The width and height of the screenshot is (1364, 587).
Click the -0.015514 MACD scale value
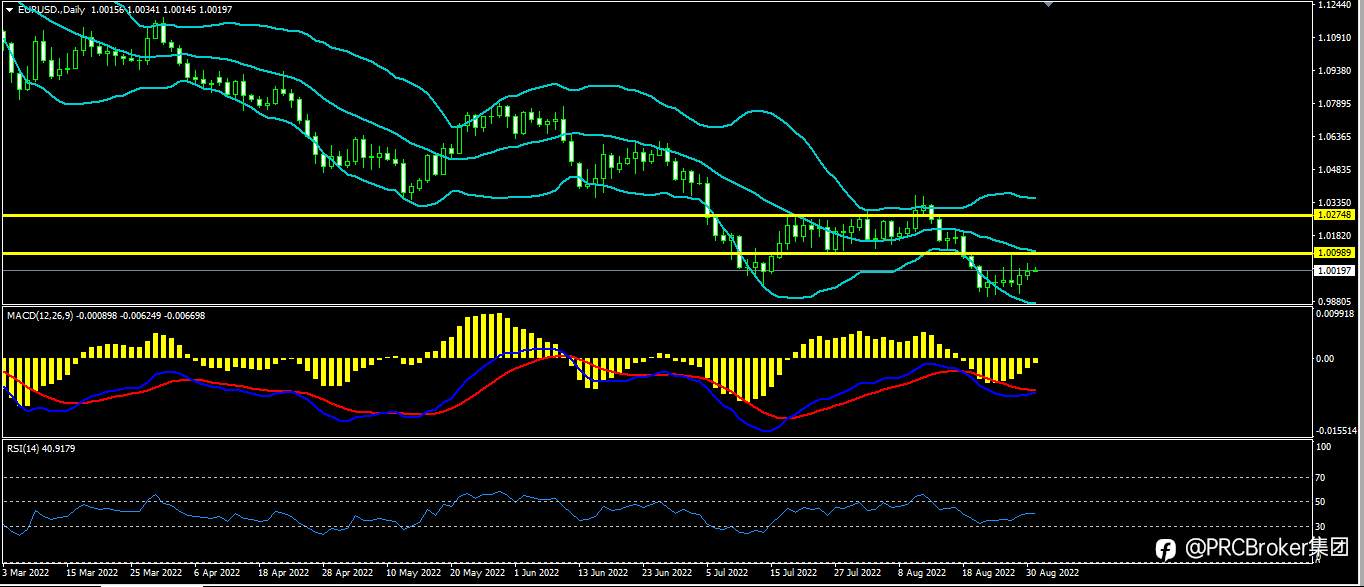(1336, 431)
